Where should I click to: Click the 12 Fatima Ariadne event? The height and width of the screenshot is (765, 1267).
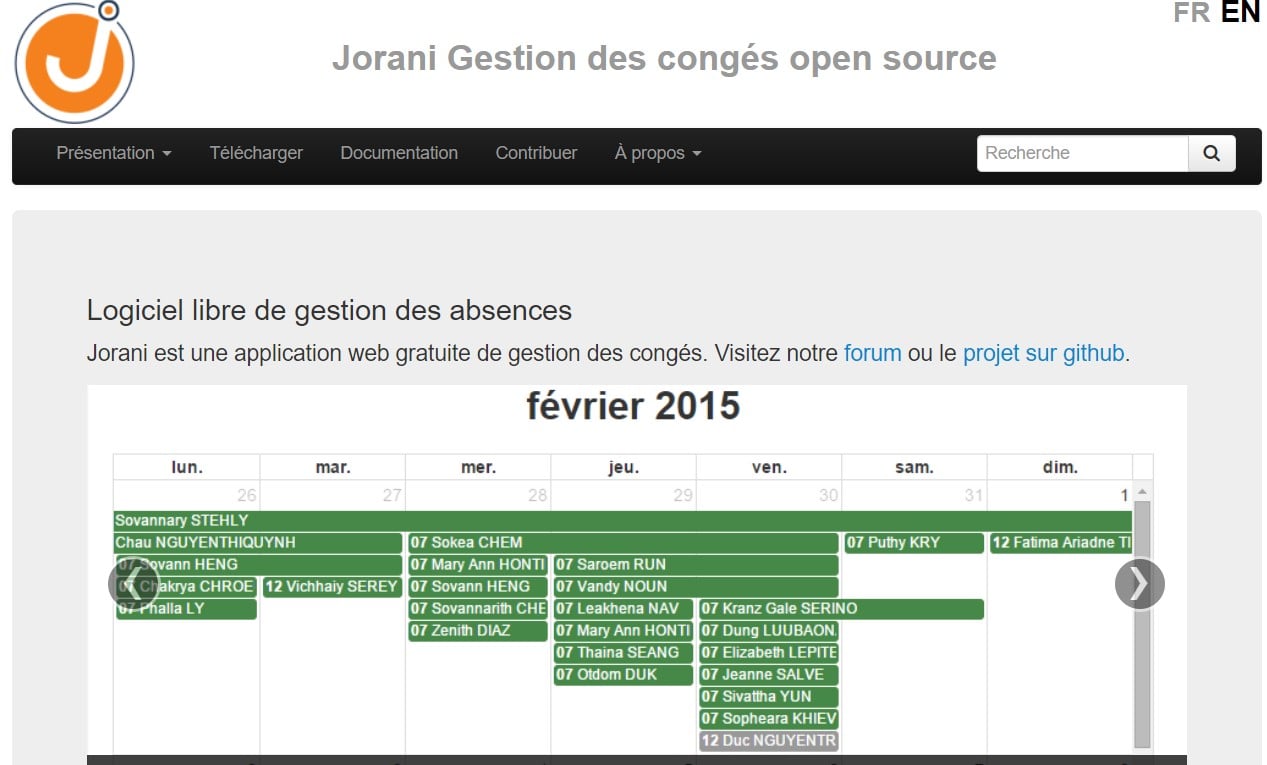(1061, 543)
